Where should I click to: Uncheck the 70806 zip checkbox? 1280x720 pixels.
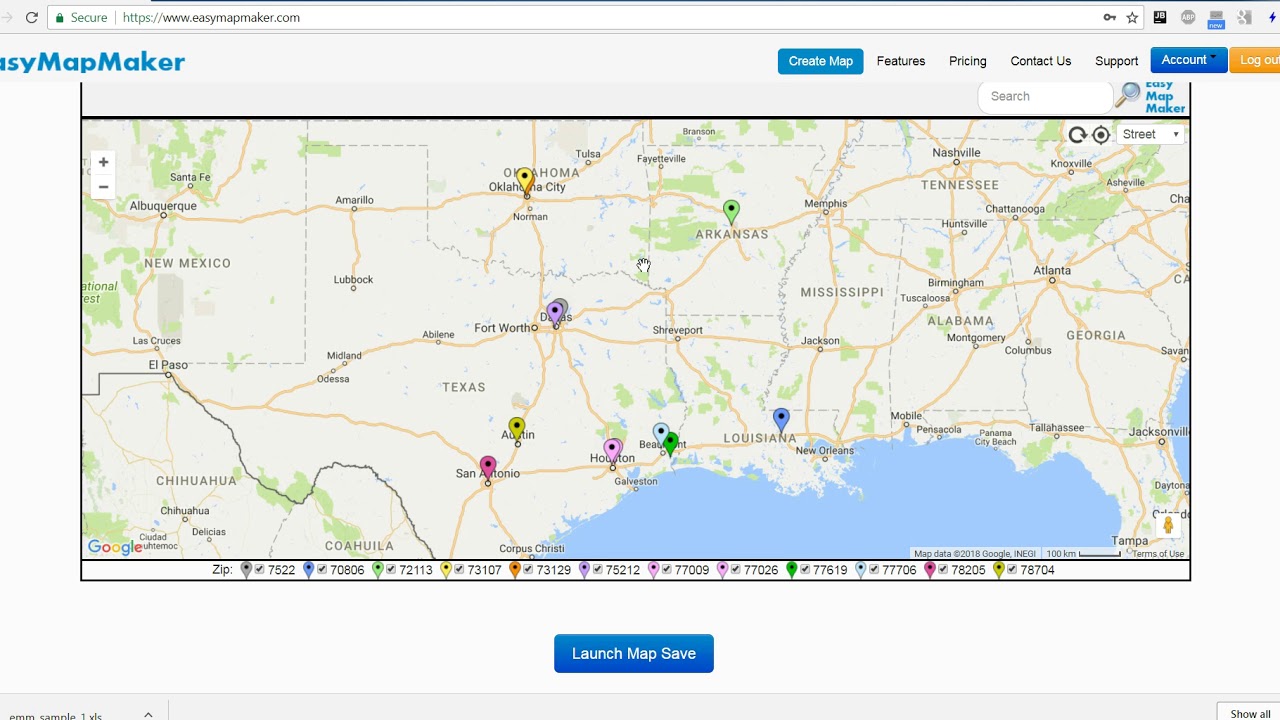tap(321, 570)
